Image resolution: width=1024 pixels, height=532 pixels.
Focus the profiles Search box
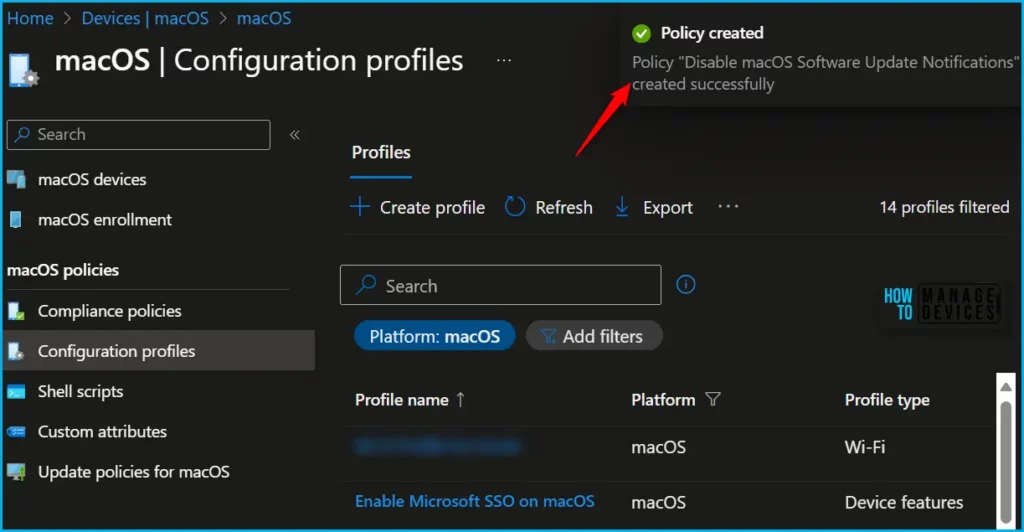click(501, 285)
